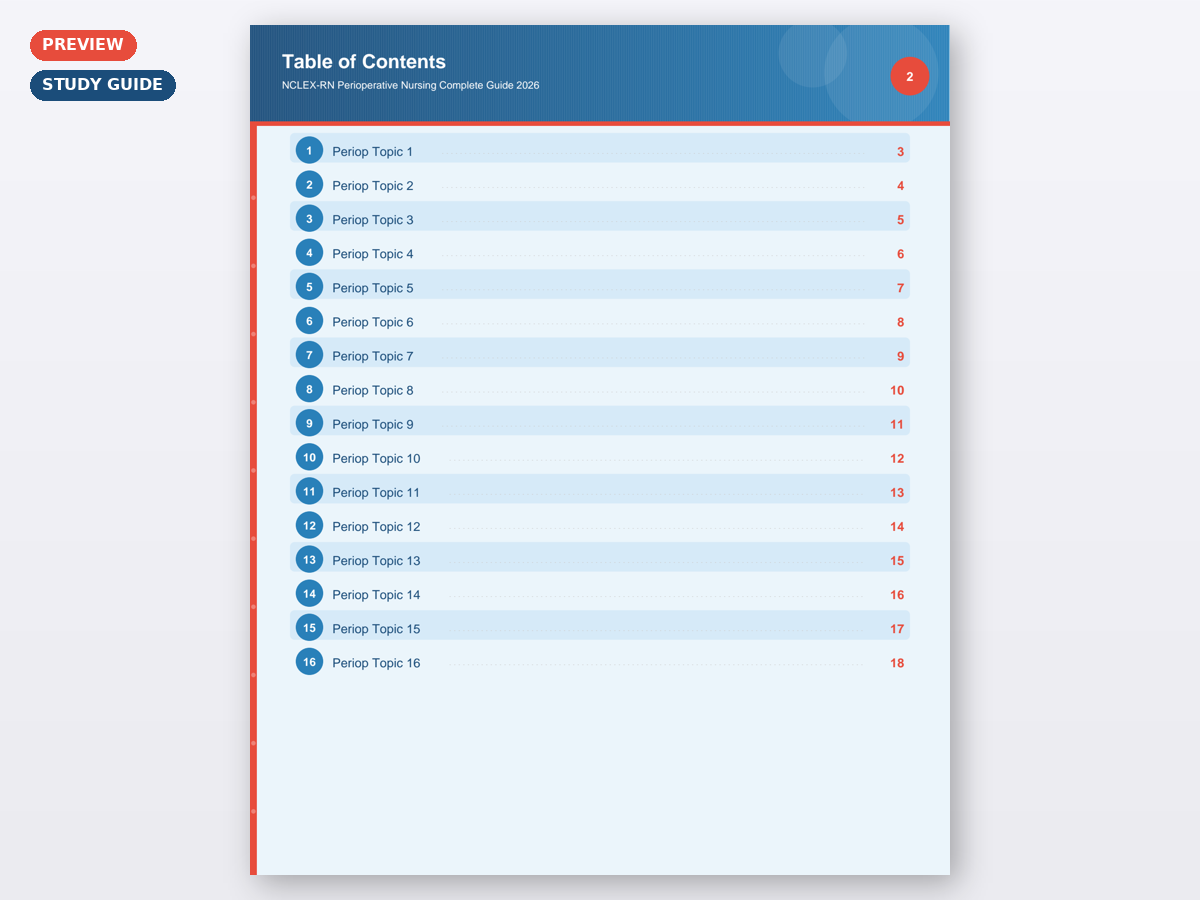Go to Periop Topic 8

coord(372,390)
